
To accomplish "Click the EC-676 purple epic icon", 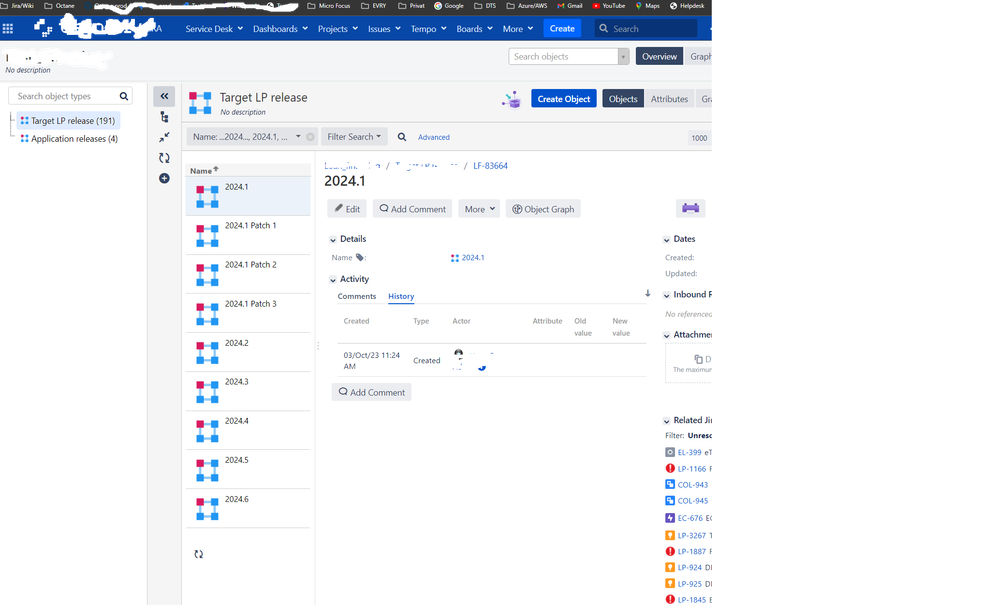I will (670, 518).
